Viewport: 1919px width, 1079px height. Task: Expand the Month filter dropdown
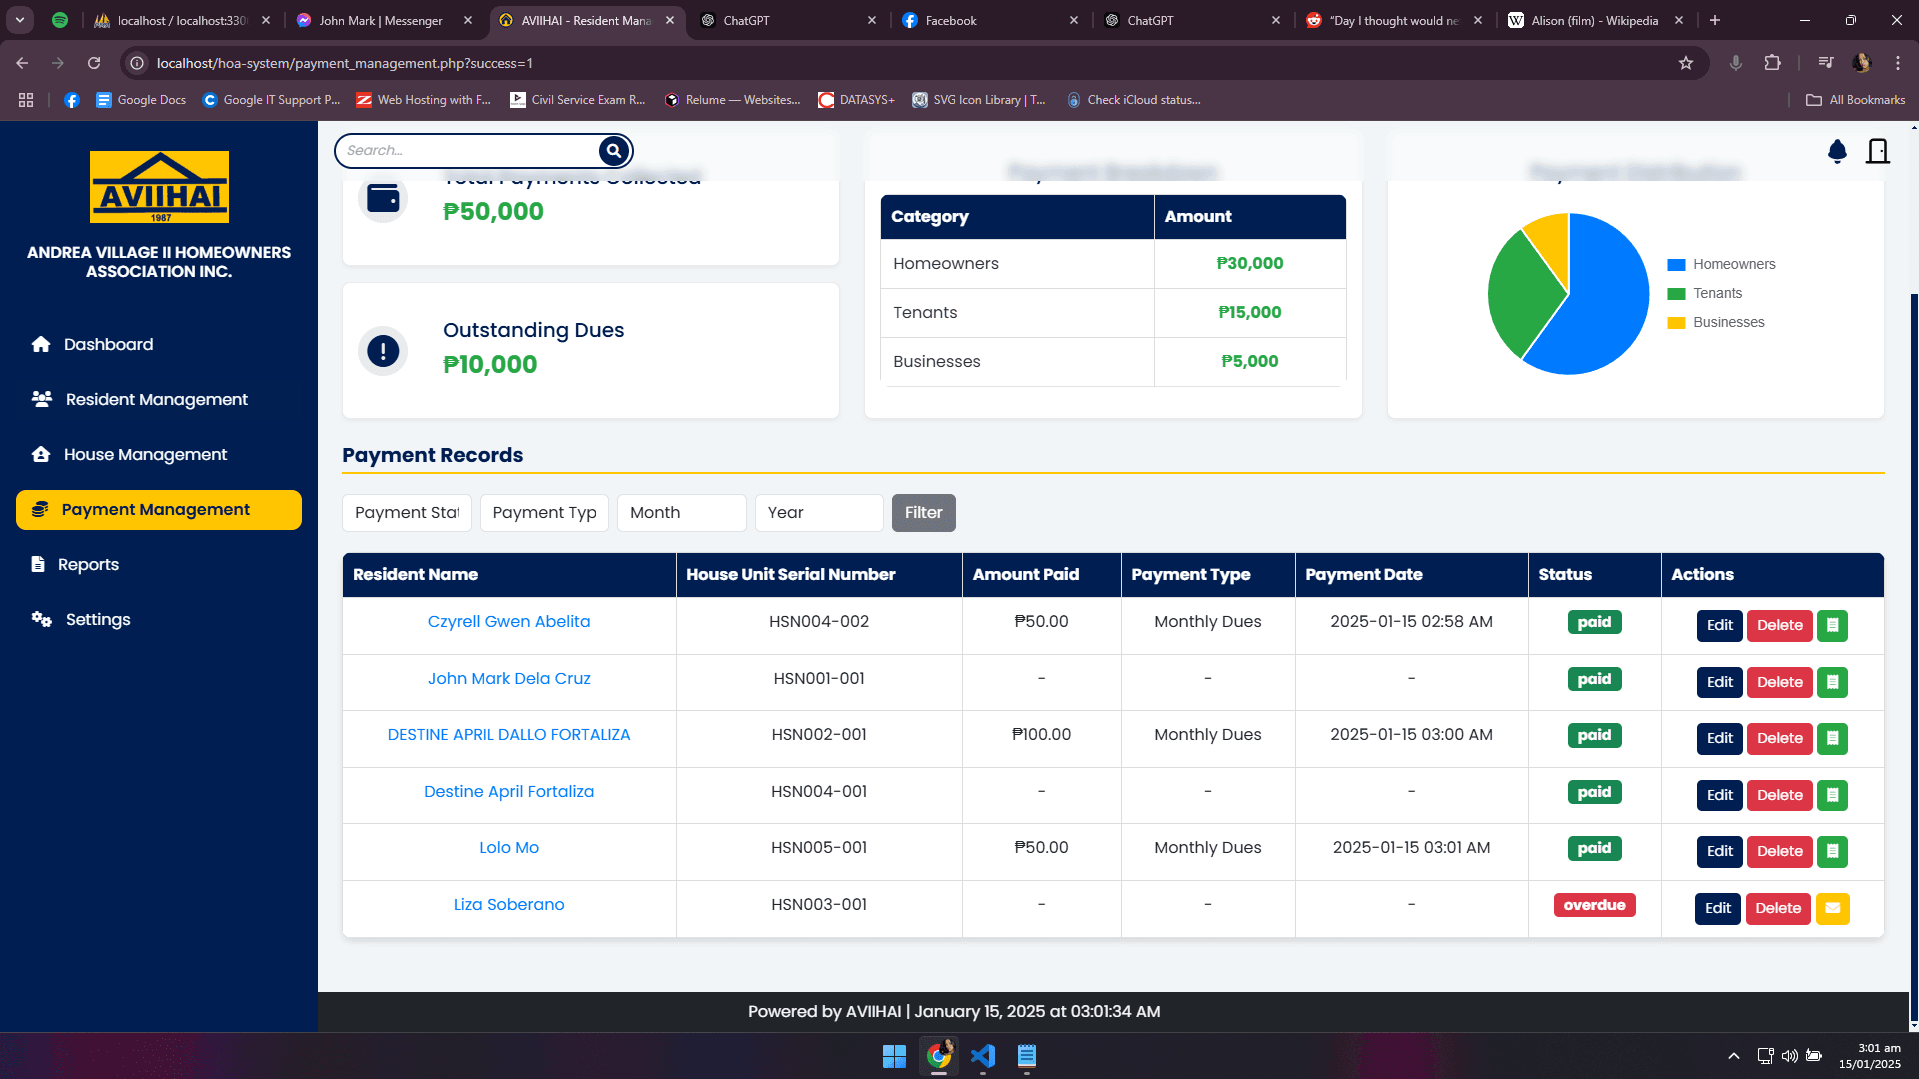click(x=681, y=513)
